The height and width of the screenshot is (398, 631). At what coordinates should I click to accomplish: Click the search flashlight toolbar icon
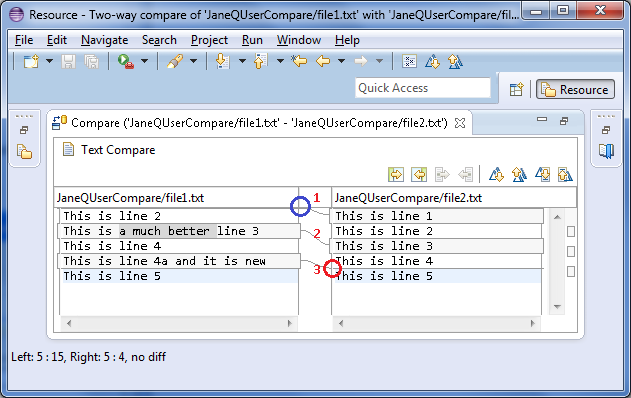pos(175,62)
